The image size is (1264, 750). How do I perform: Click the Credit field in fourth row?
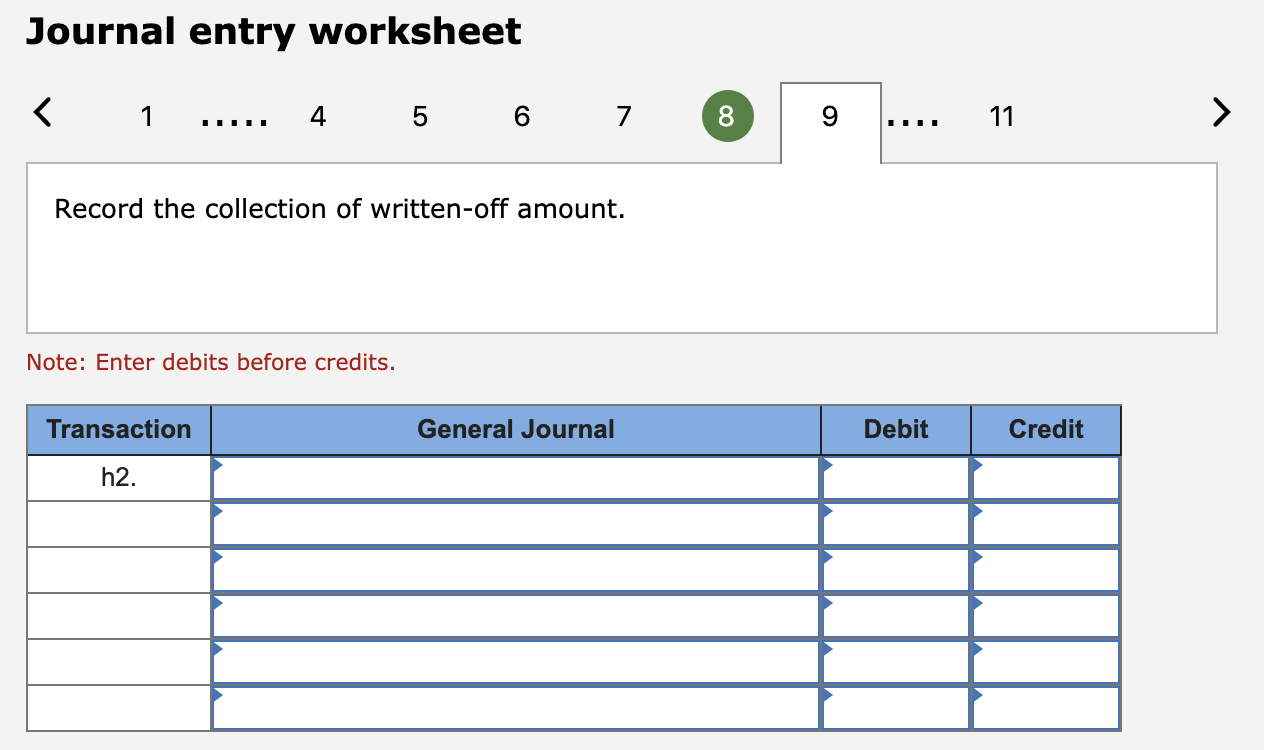click(x=1046, y=616)
